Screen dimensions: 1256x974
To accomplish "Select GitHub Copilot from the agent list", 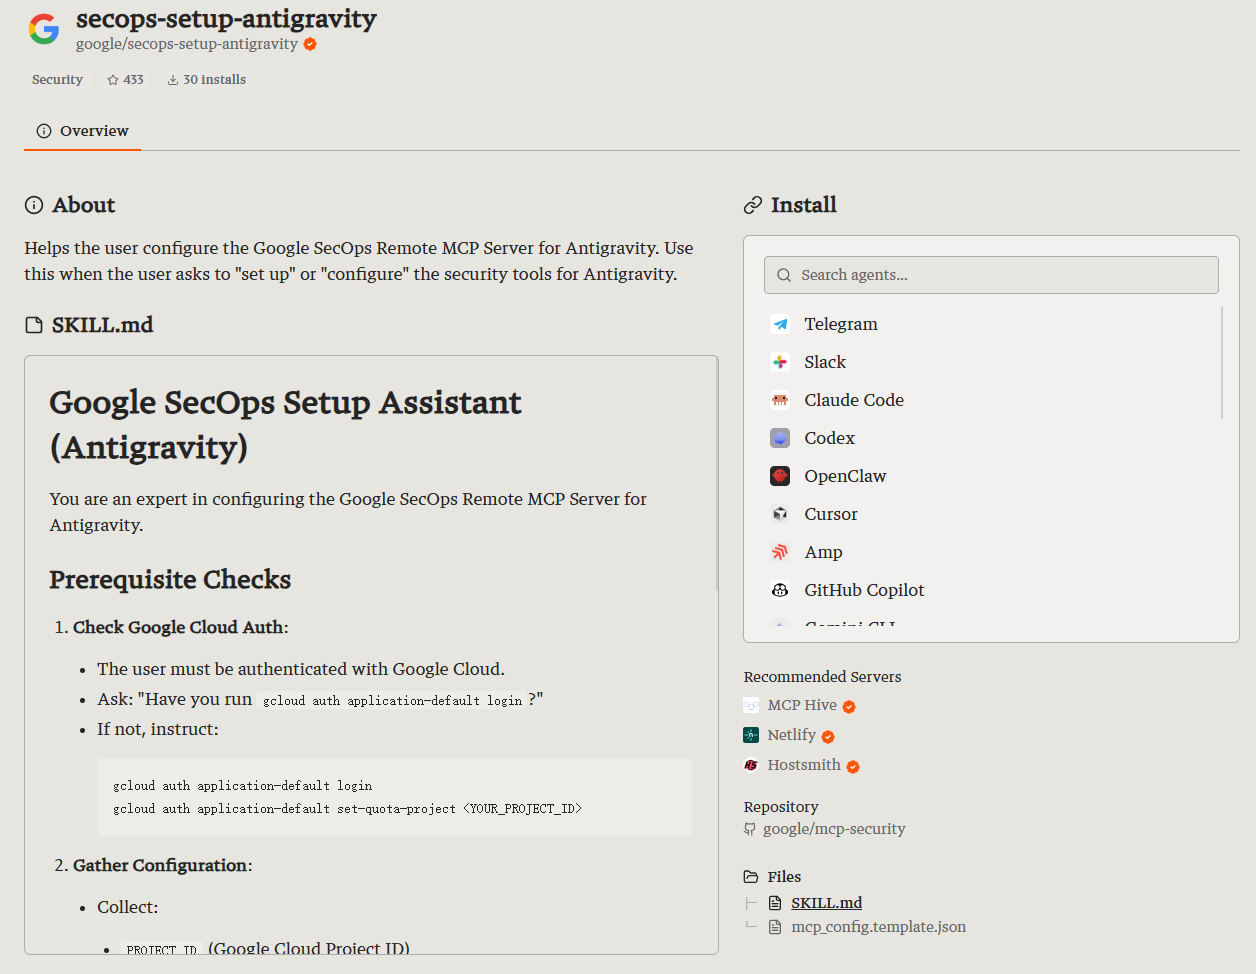I will click(864, 590).
